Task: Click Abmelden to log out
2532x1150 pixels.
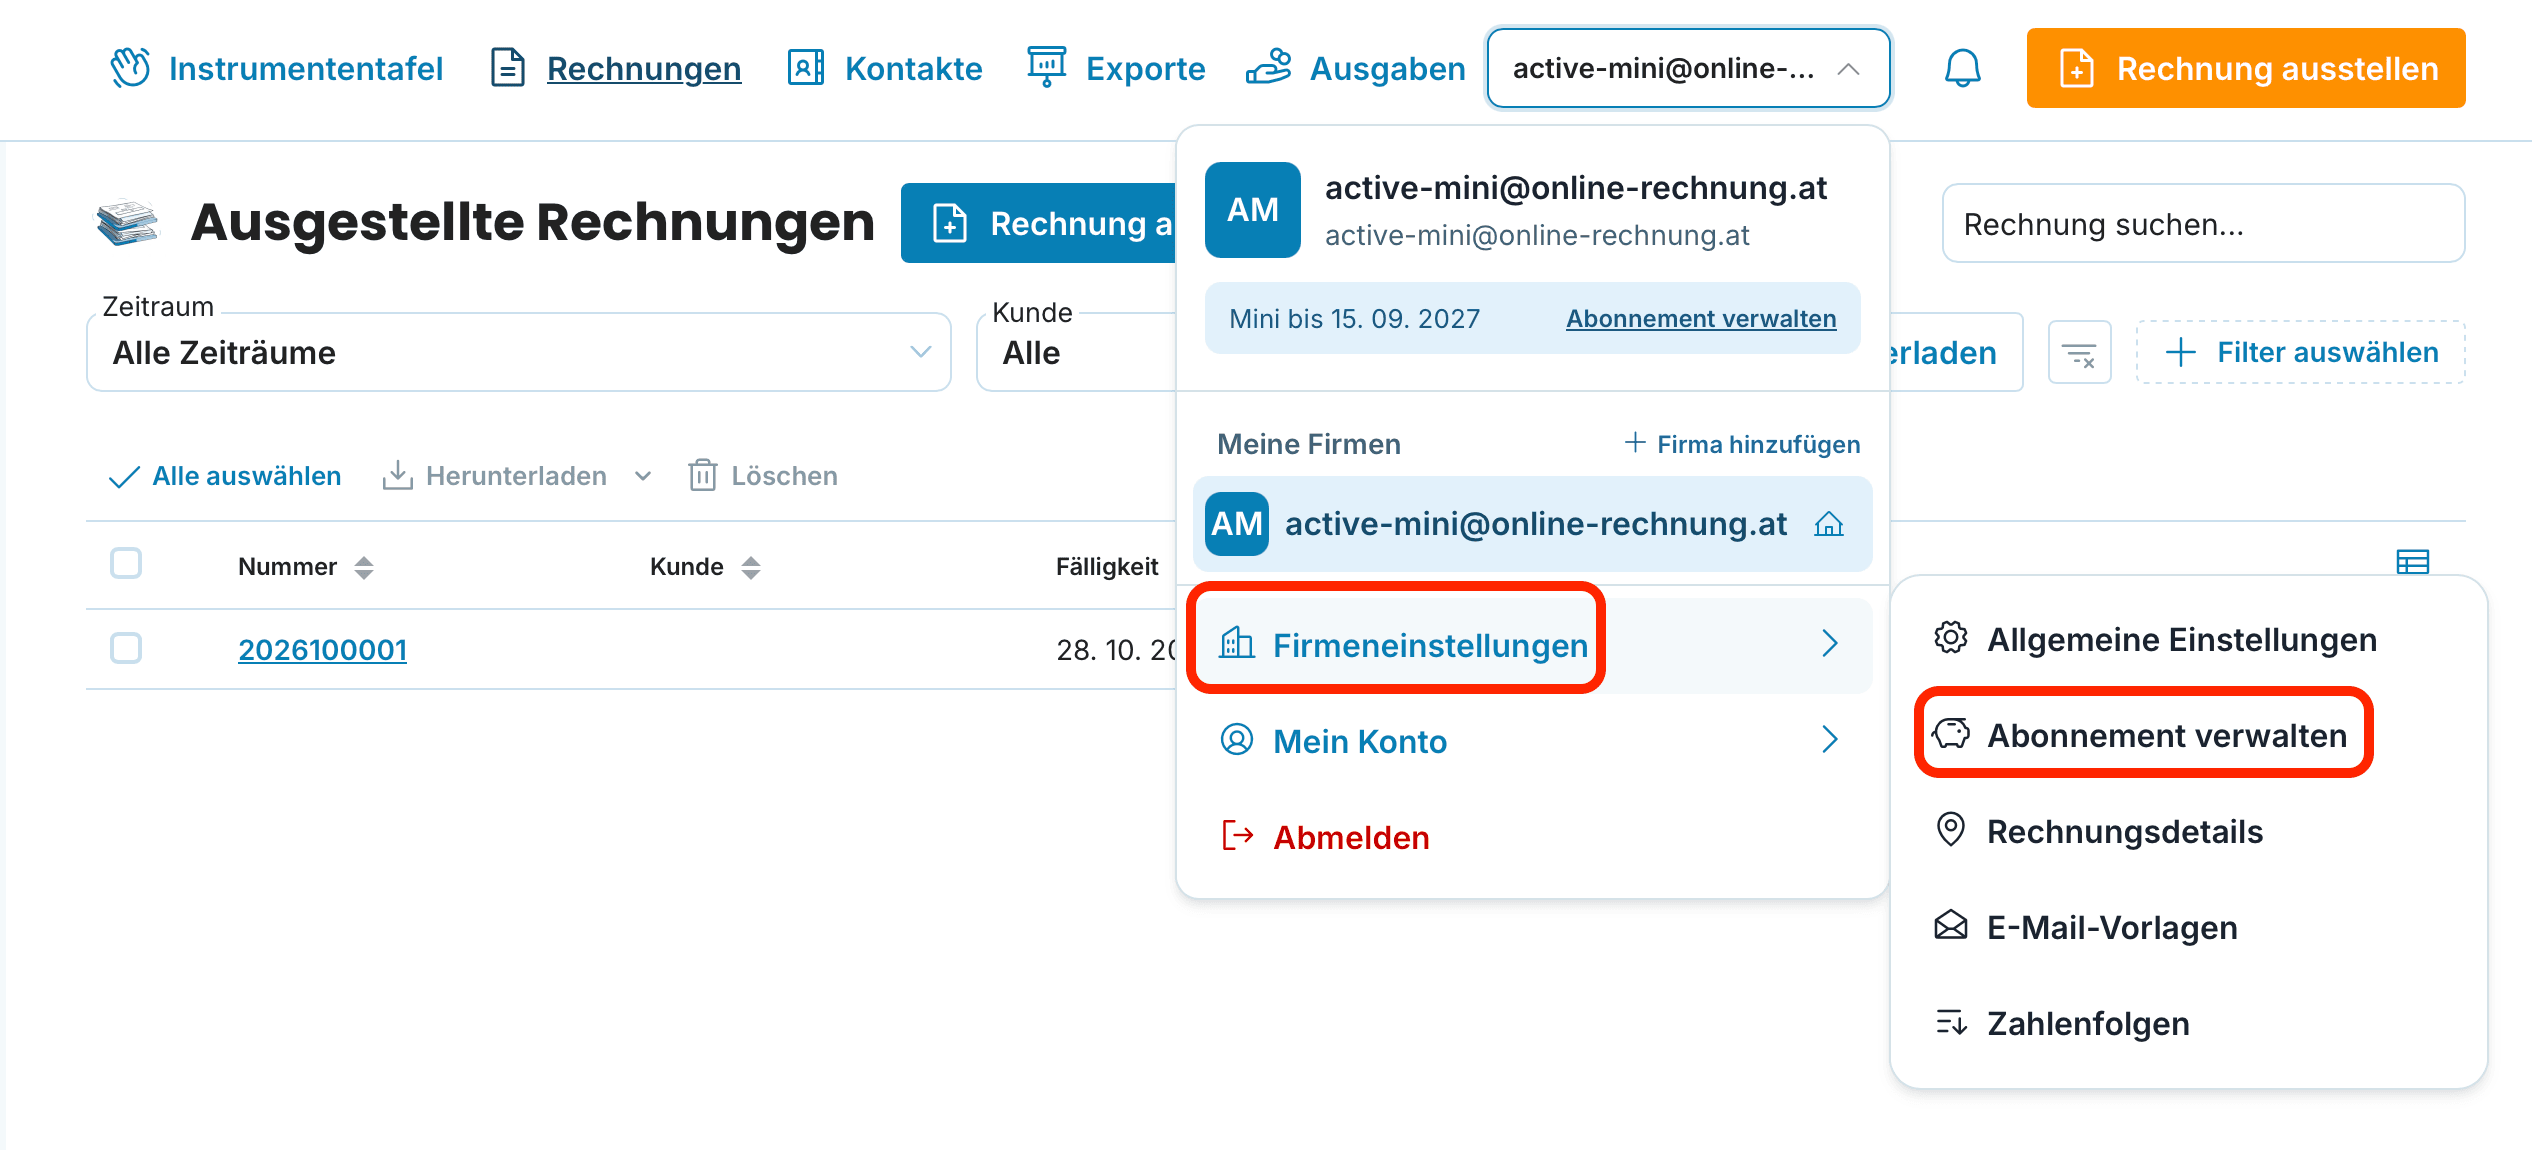Action: (x=1326, y=837)
